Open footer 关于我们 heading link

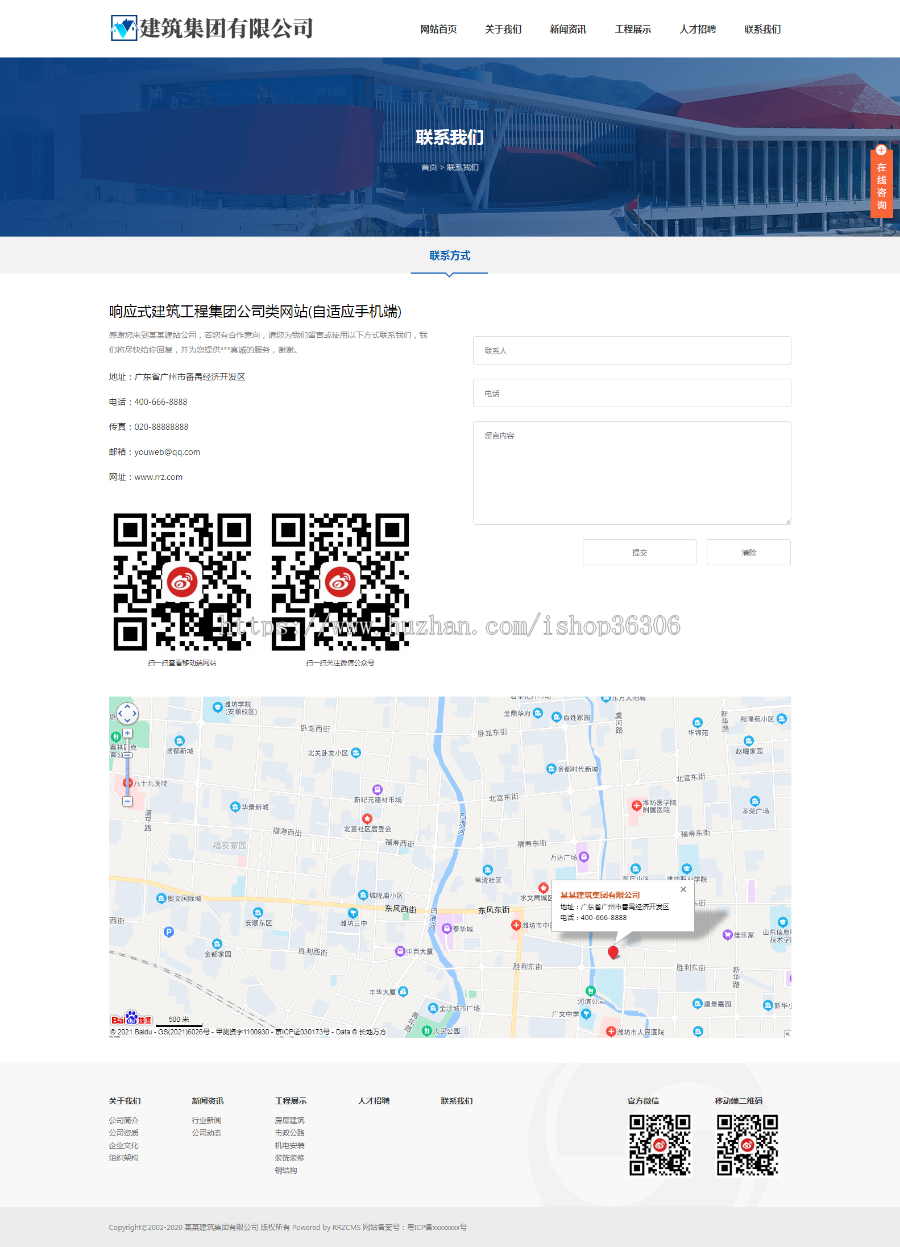click(124, 1100)
